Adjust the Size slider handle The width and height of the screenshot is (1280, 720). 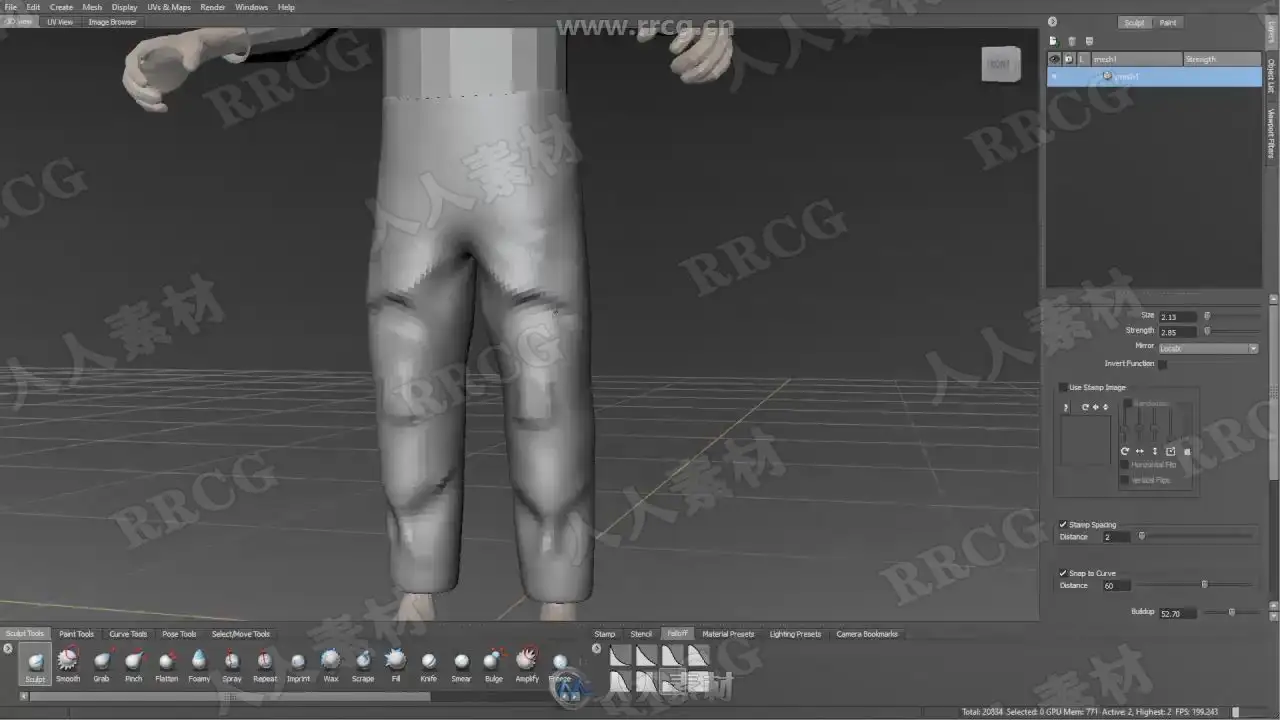pyautogui.click(x=1207, y=316)
